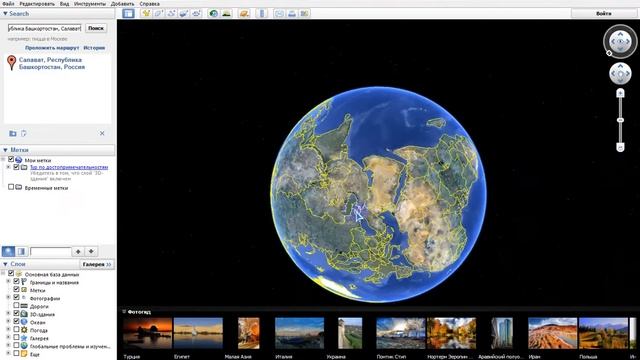Click the move navigation joystick
Viewport: 640px width, 360px height.
point(620,74)
